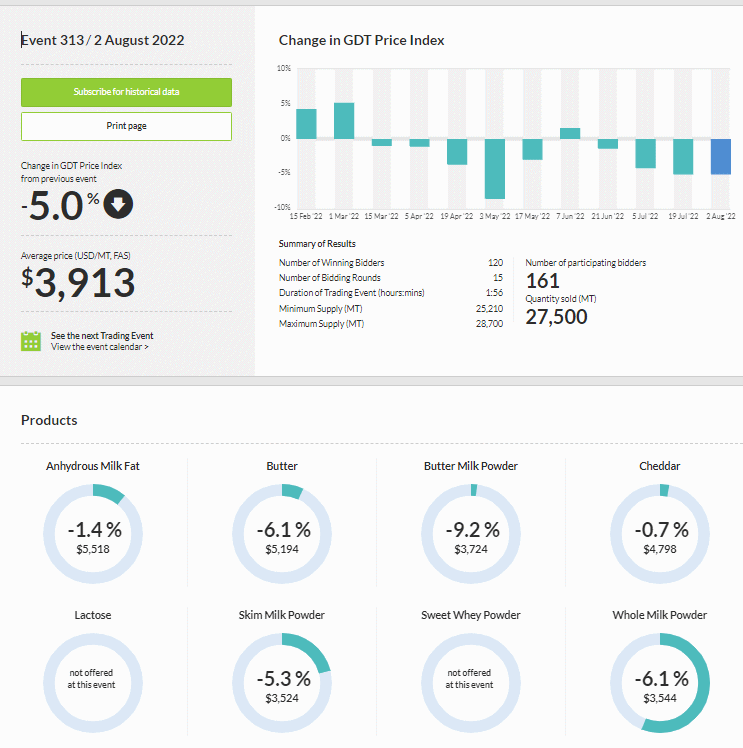Viewport: 743px width, 748px height.
Task: Click the Butter Milk Powder title
Action: (471, 466)
